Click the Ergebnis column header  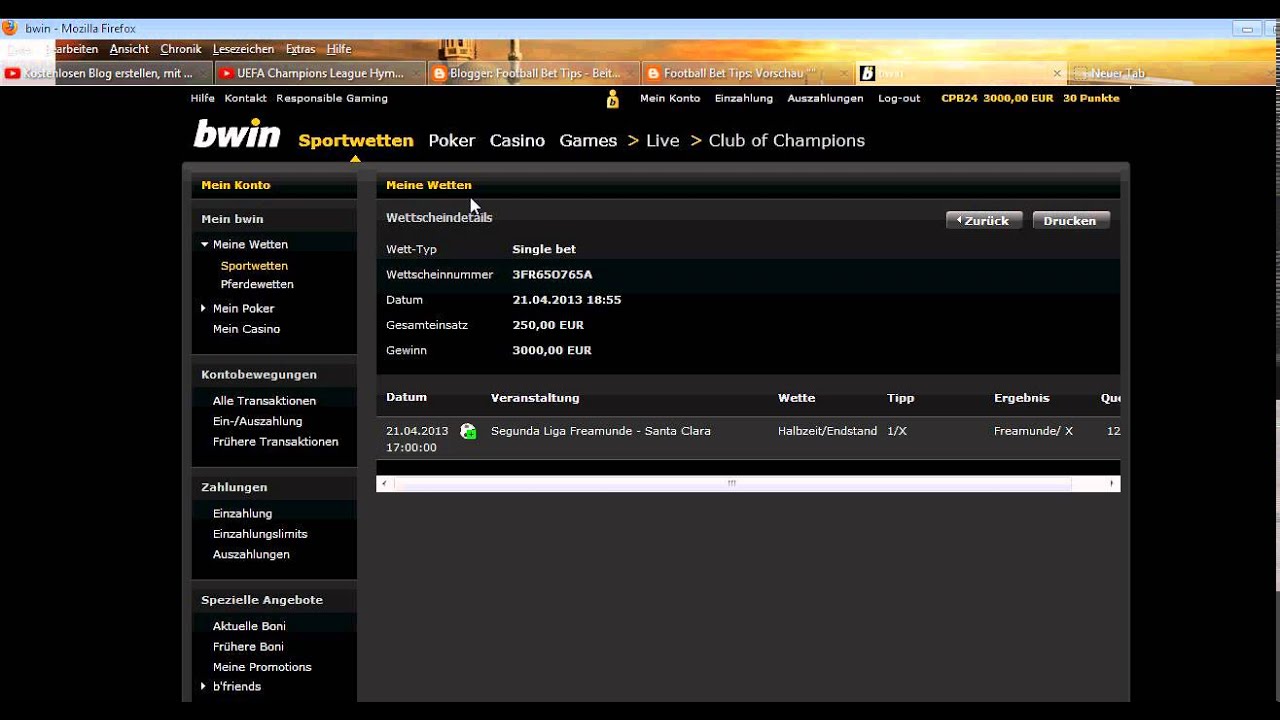click(1022, 398)
